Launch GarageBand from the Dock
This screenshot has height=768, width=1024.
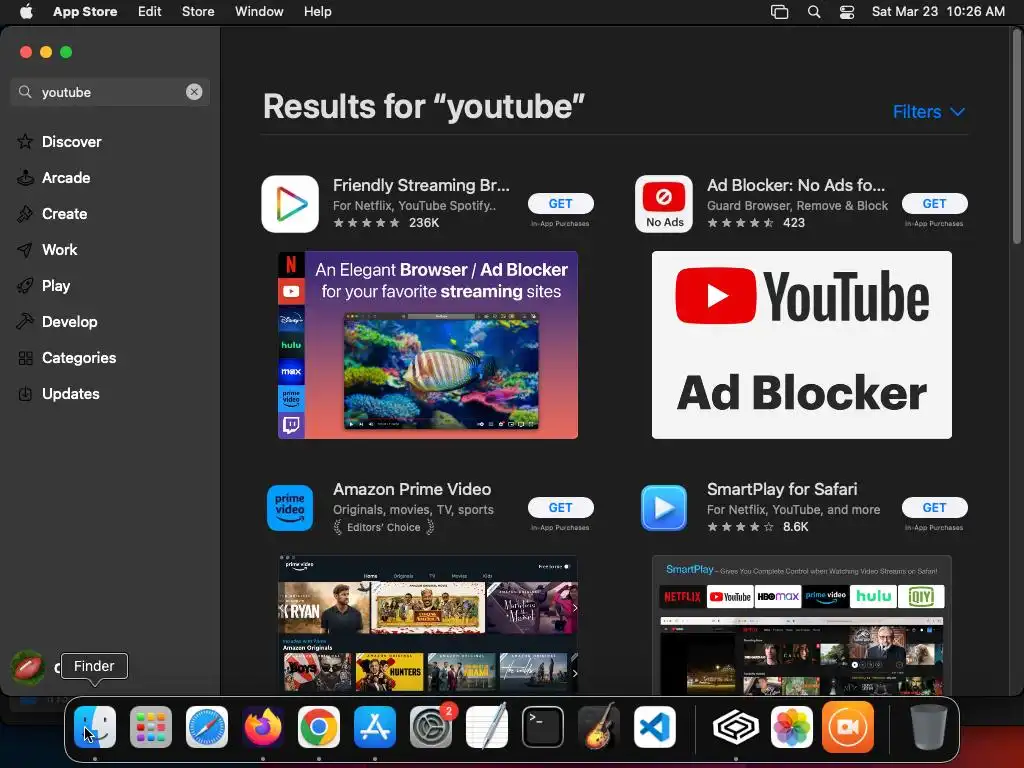(598, 726)
